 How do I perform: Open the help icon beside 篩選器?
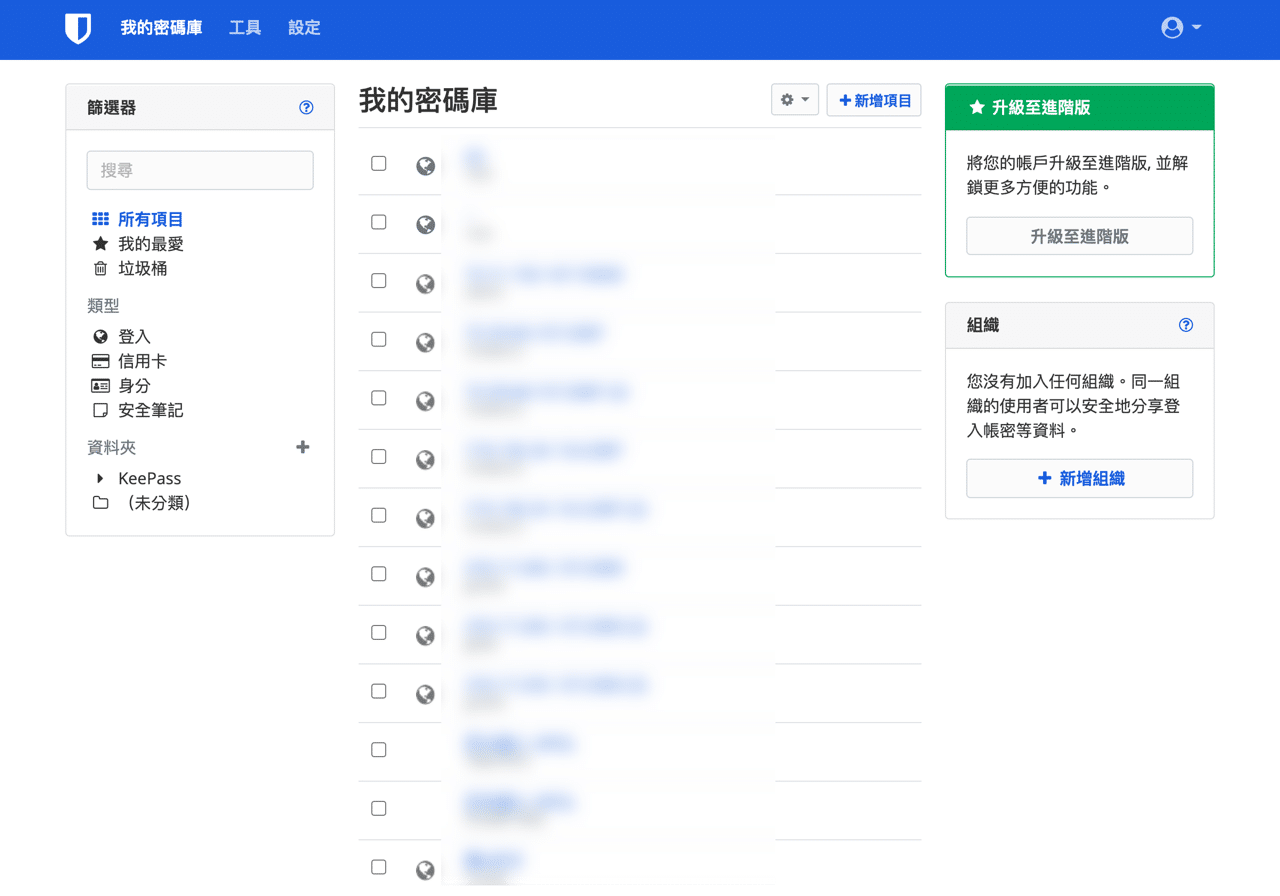click(x=306, y=108)
